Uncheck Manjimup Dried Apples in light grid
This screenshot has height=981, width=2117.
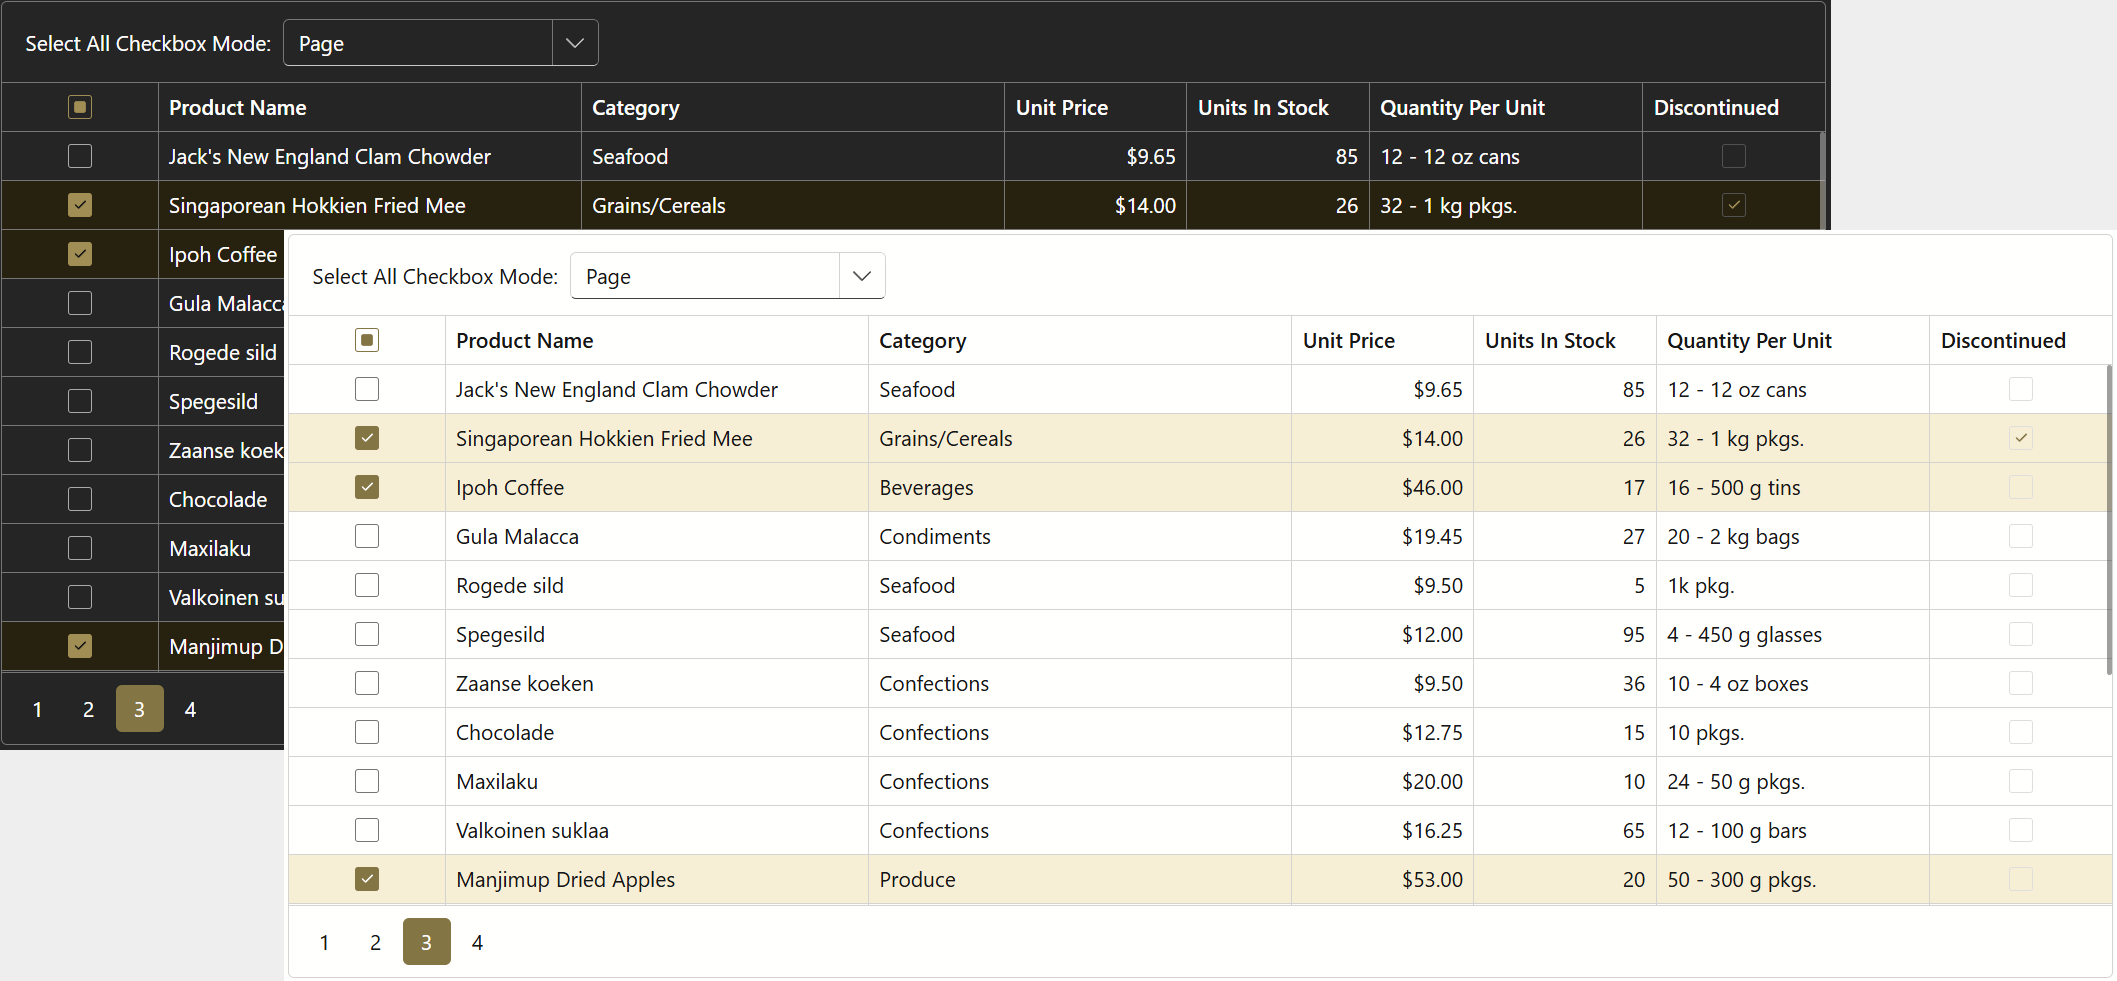click(x=367, y=879)
